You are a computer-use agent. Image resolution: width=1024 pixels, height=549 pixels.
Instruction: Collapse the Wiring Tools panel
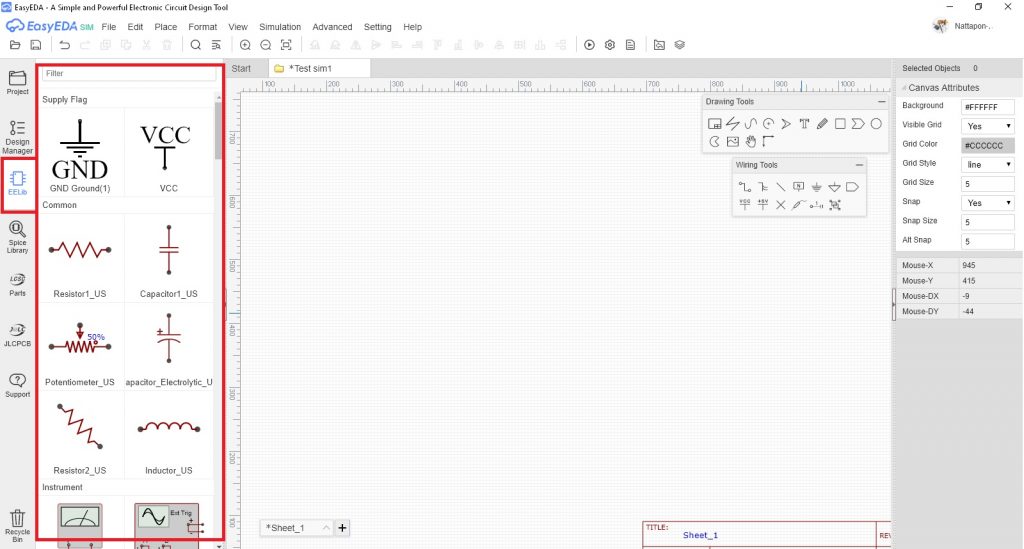tap(859, 165)
